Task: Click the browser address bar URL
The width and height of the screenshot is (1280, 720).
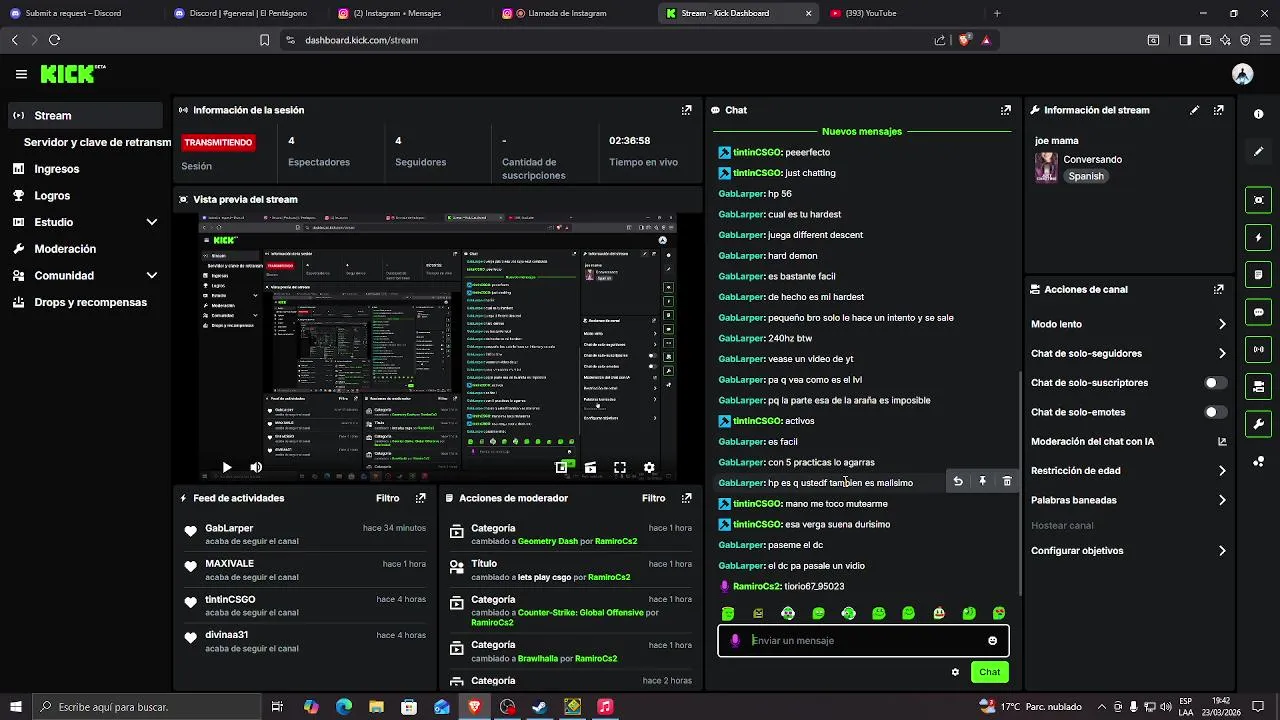Action: point(361,40)
